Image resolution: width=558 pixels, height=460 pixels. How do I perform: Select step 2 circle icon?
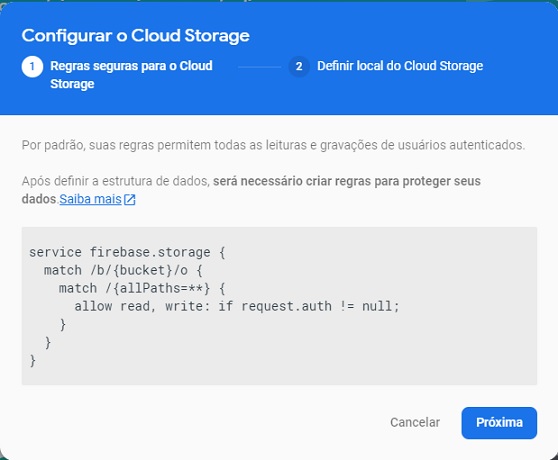point(299,67)
